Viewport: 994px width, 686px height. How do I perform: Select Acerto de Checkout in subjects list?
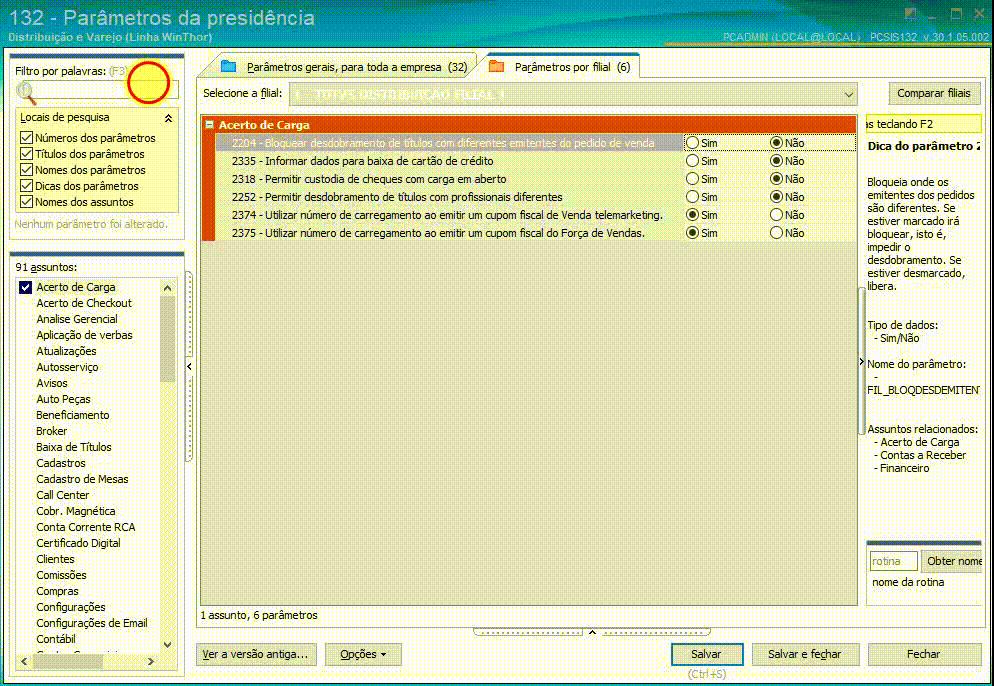click(x=84, y=303)
